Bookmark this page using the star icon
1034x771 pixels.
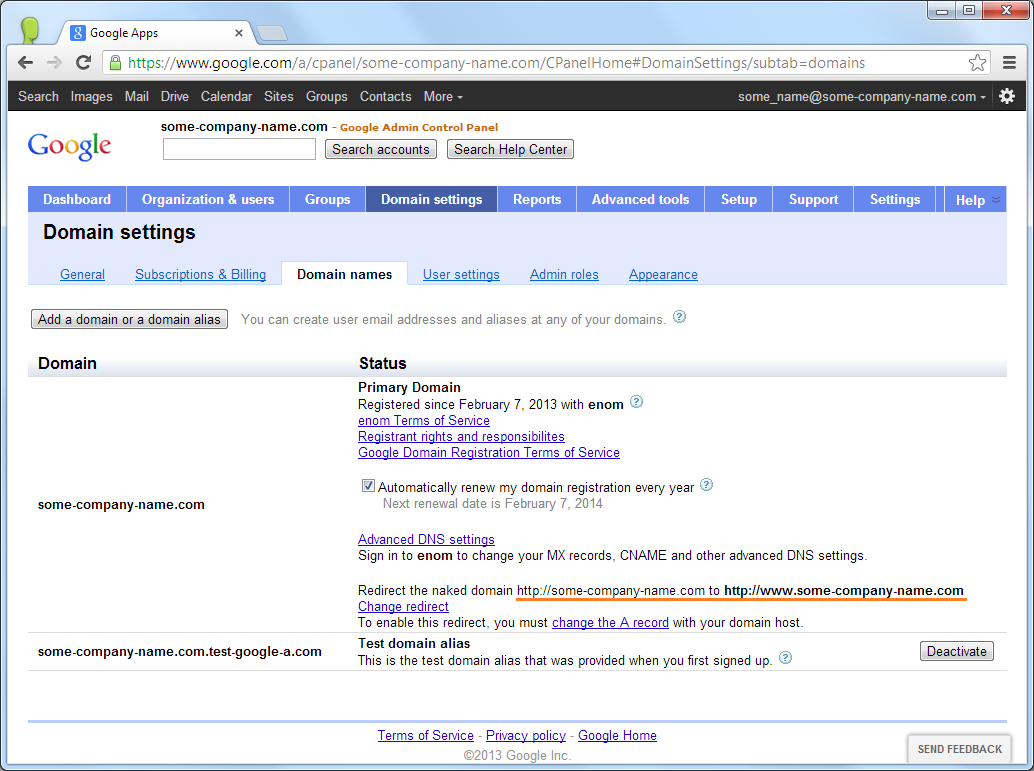pyautogui.click(x=977, y=61)
